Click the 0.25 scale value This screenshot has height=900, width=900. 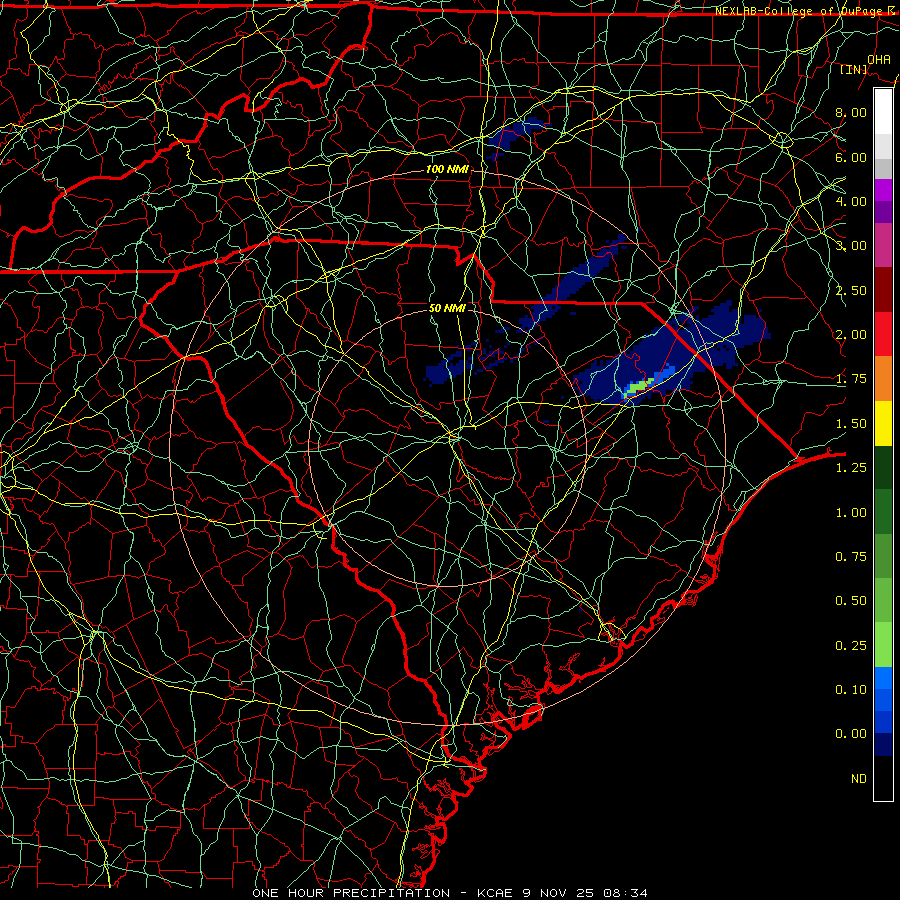click(x=851, y=646)
